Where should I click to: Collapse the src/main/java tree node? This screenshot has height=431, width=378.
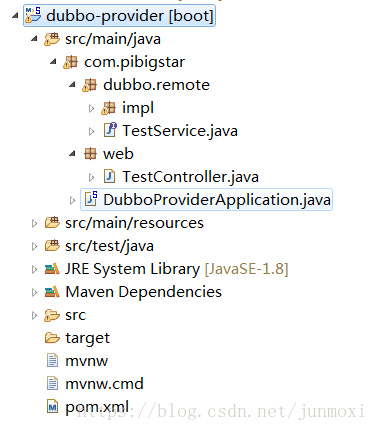pyautogui.click(x=34, y=39)
